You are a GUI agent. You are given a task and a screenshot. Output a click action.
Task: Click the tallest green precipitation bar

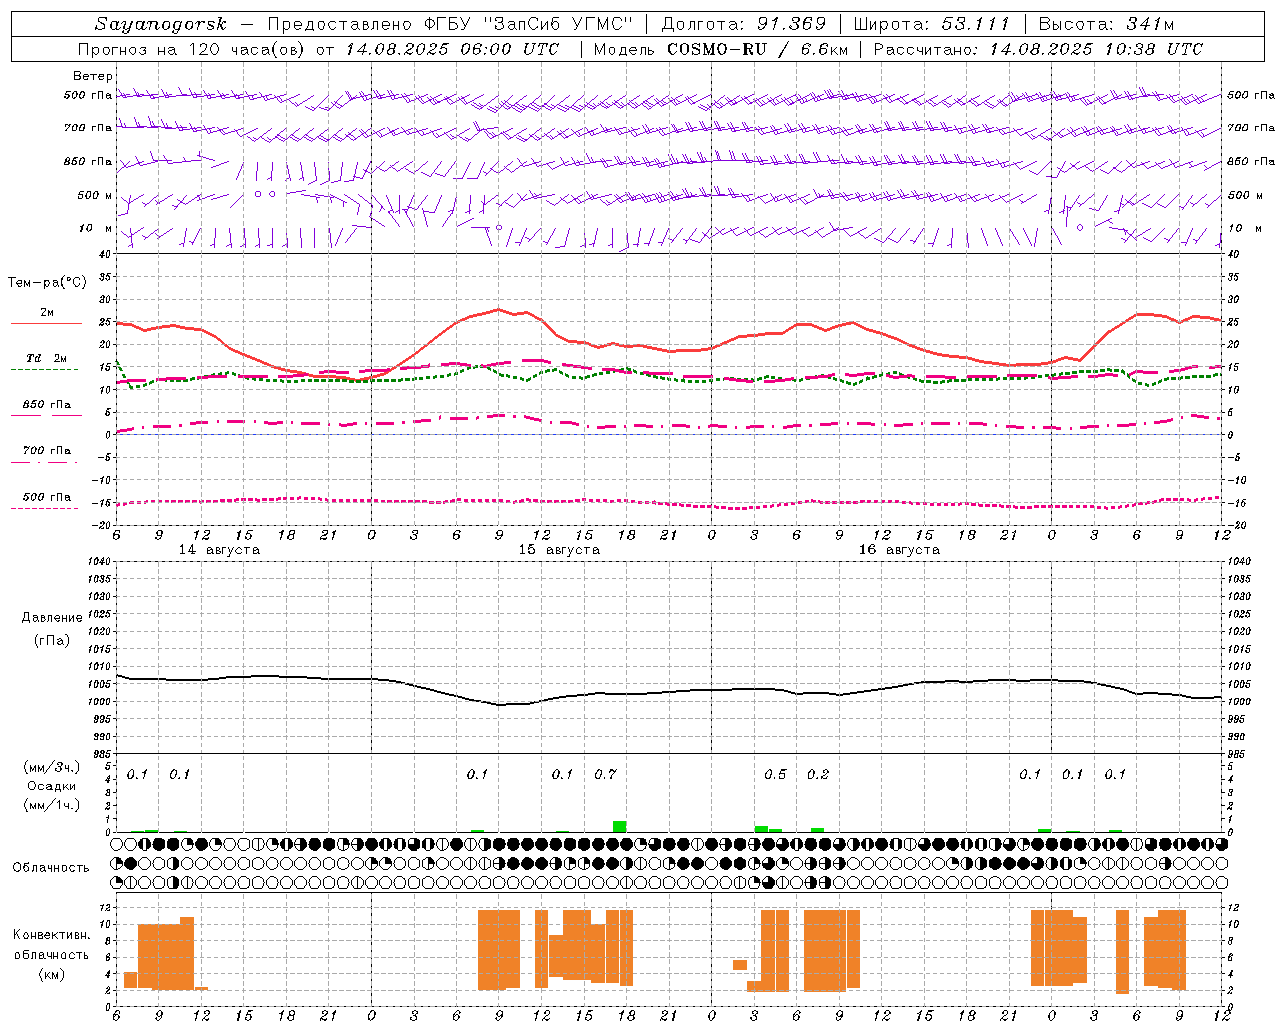click(x=620, y=826)
